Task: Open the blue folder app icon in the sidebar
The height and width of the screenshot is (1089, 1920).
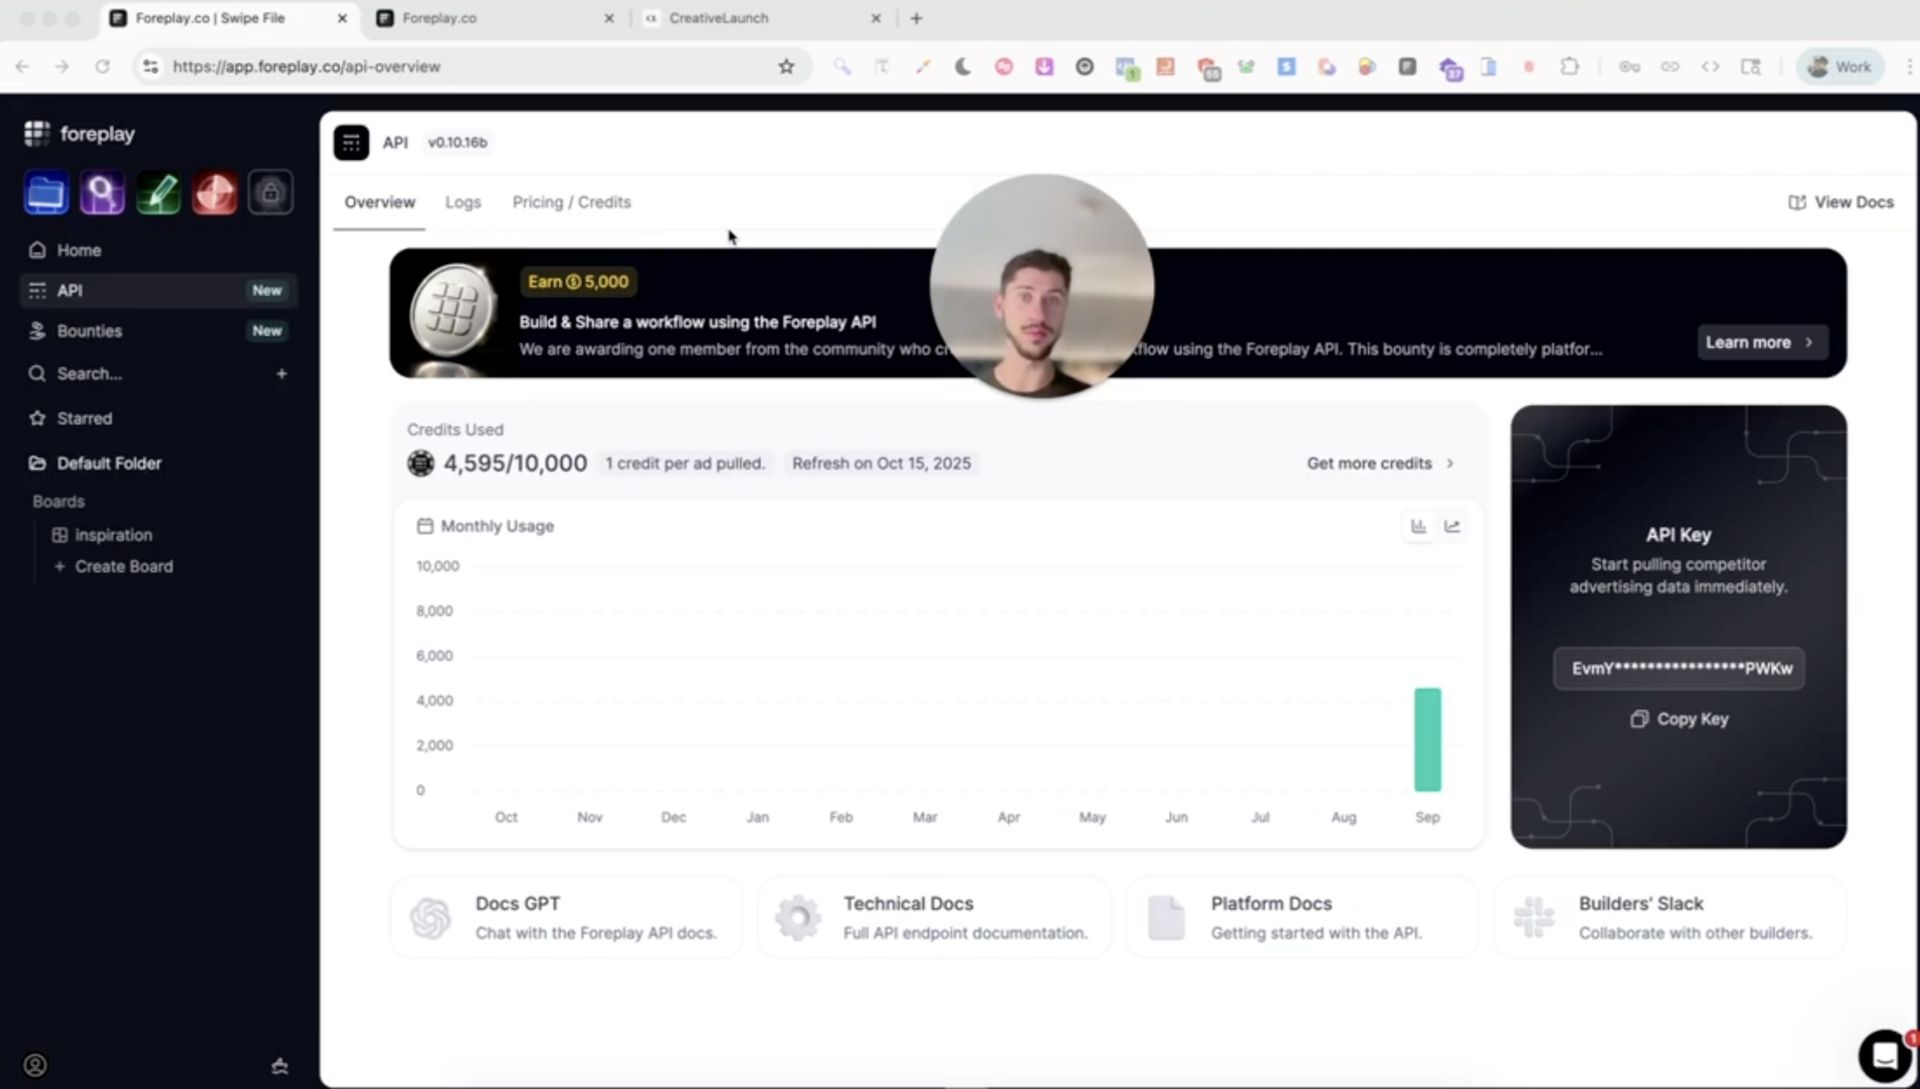Action: point(46,192)
